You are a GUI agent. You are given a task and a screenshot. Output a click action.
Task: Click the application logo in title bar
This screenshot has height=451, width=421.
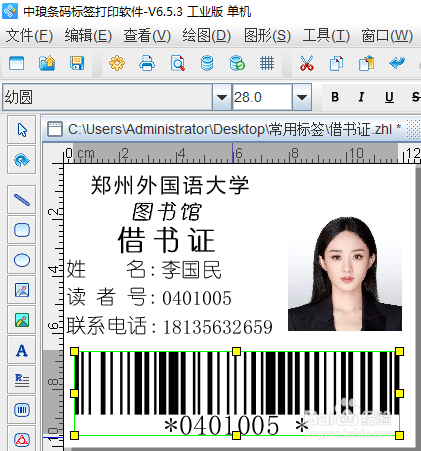(x=10, y=11)
